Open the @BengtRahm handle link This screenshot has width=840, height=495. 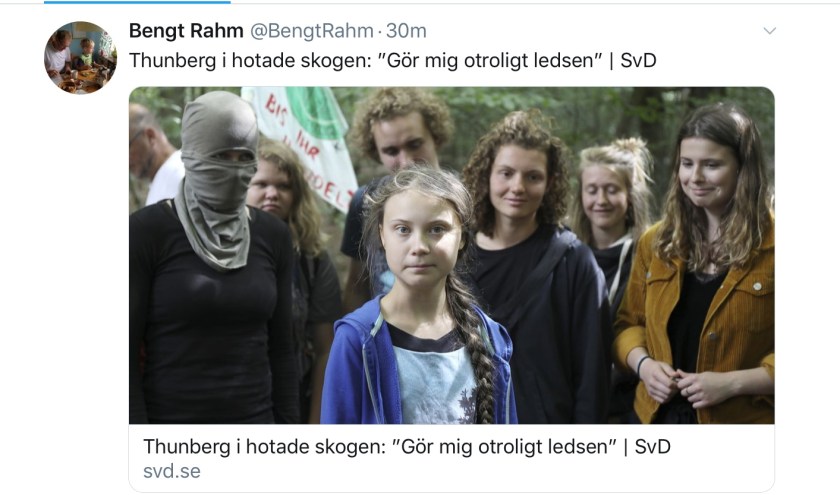pyautogui.click(x=312, y=31)
